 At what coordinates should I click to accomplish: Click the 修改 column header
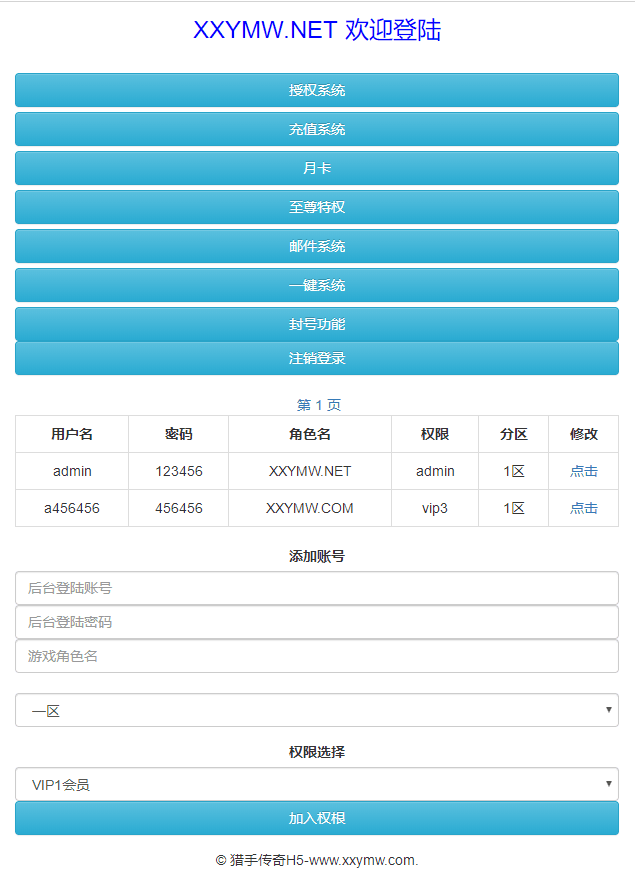tap(583, 434)
